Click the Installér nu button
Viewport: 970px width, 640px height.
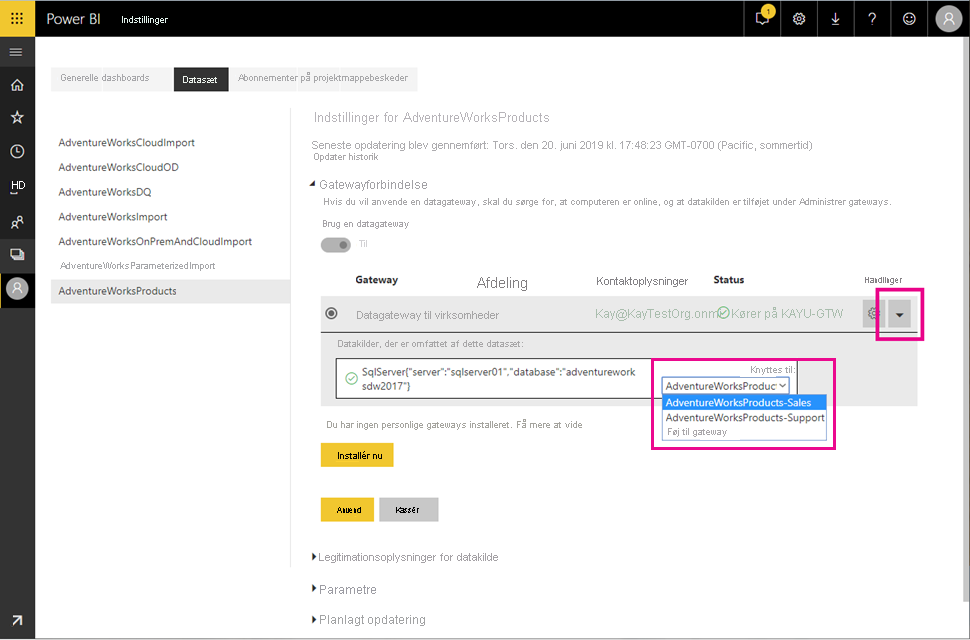tap(357, 455)
